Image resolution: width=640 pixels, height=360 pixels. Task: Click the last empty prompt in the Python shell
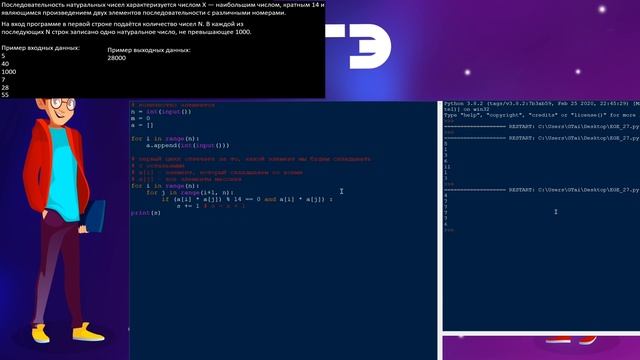[449, 230]
